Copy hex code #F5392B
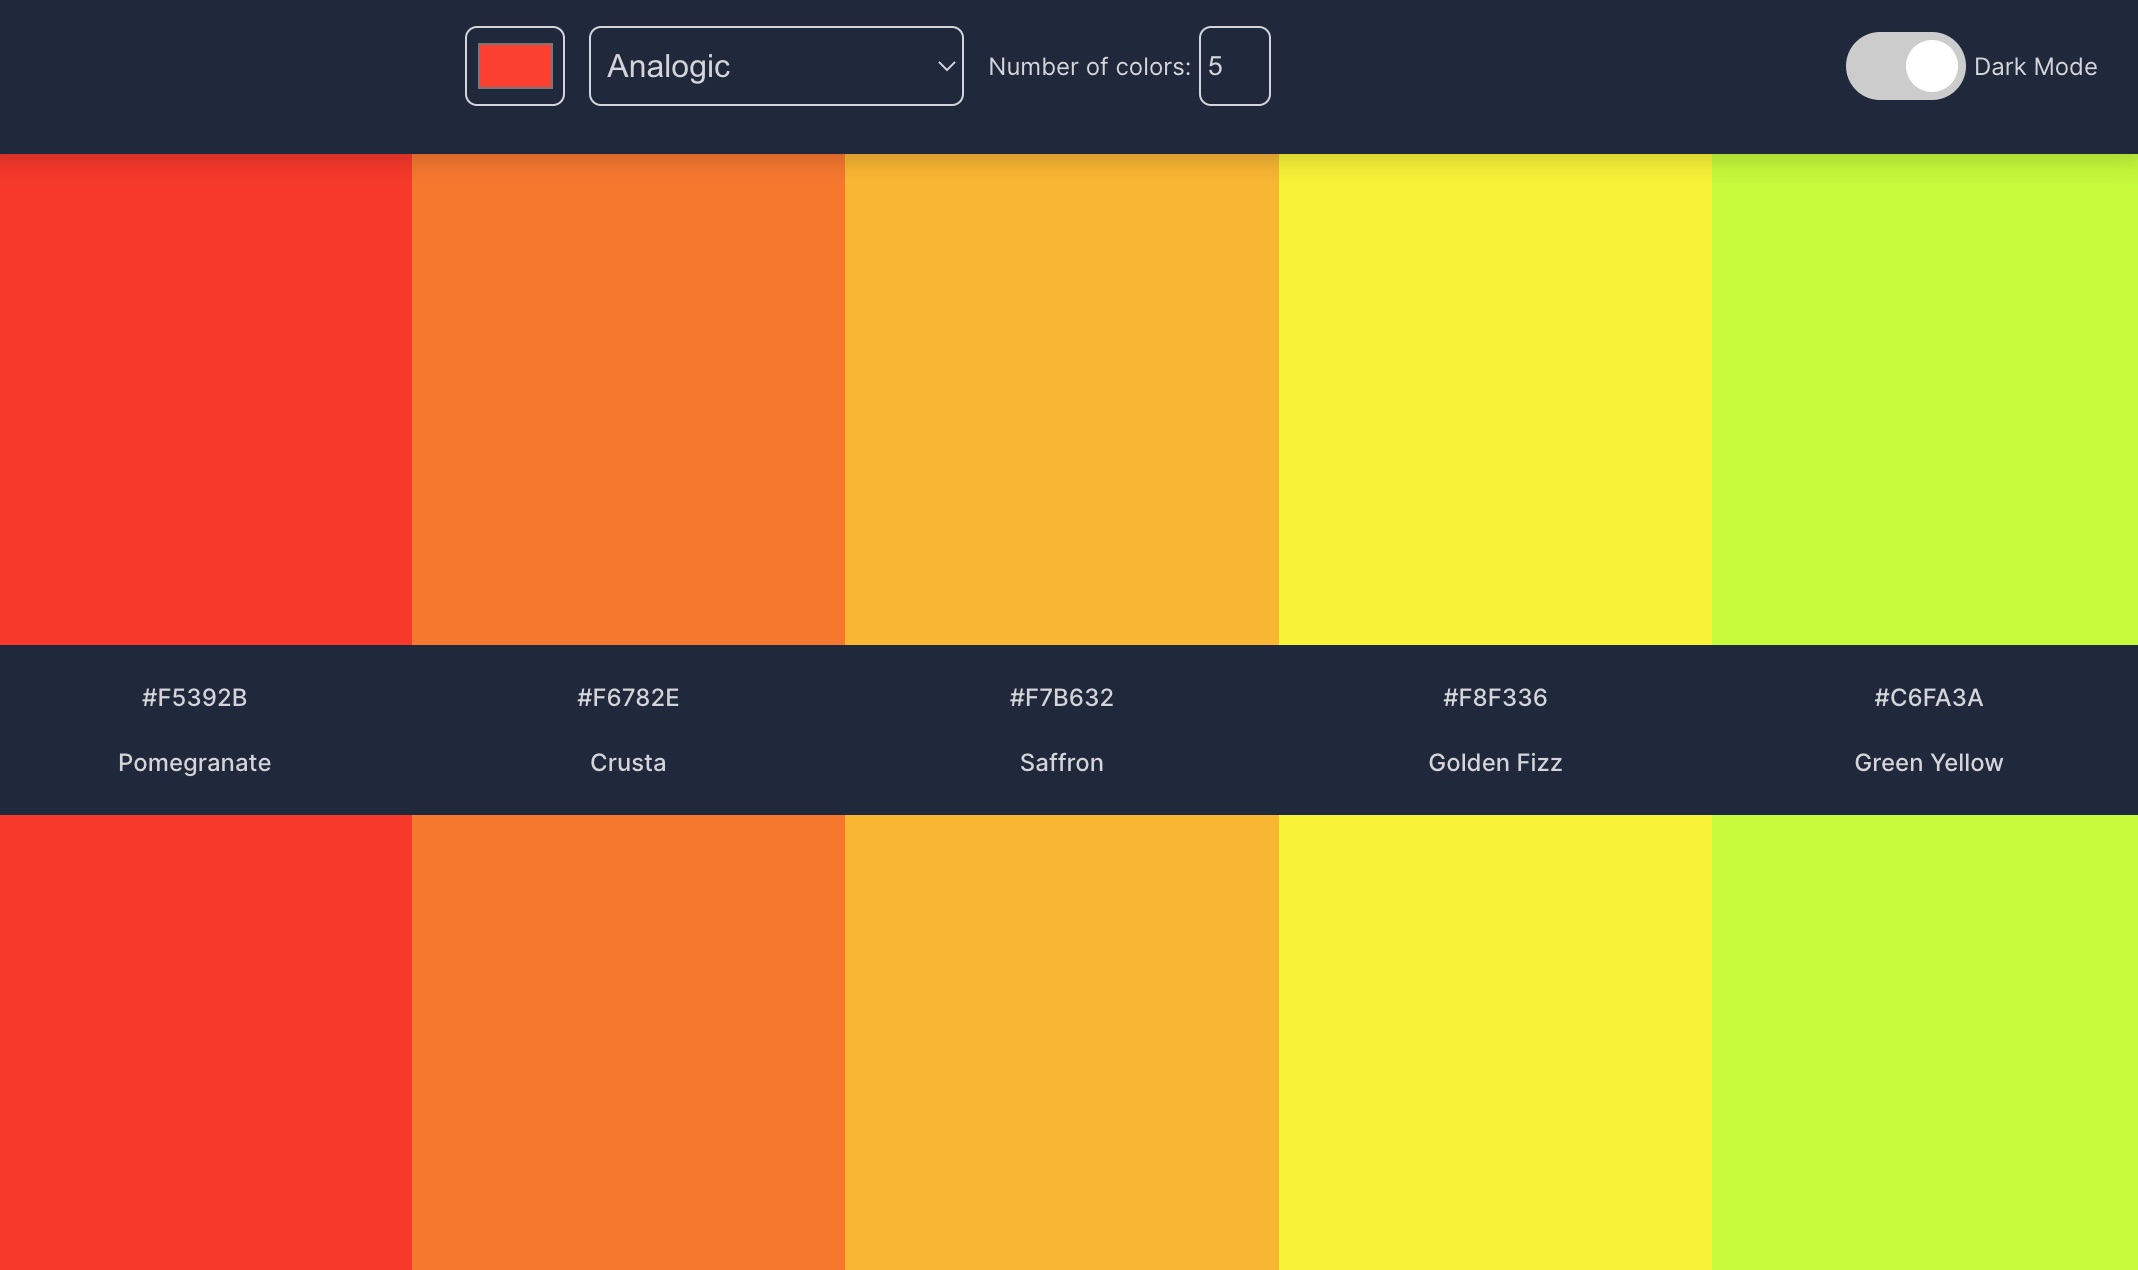Viewport: 2138px width, 1270px height. tap(194, 697)
